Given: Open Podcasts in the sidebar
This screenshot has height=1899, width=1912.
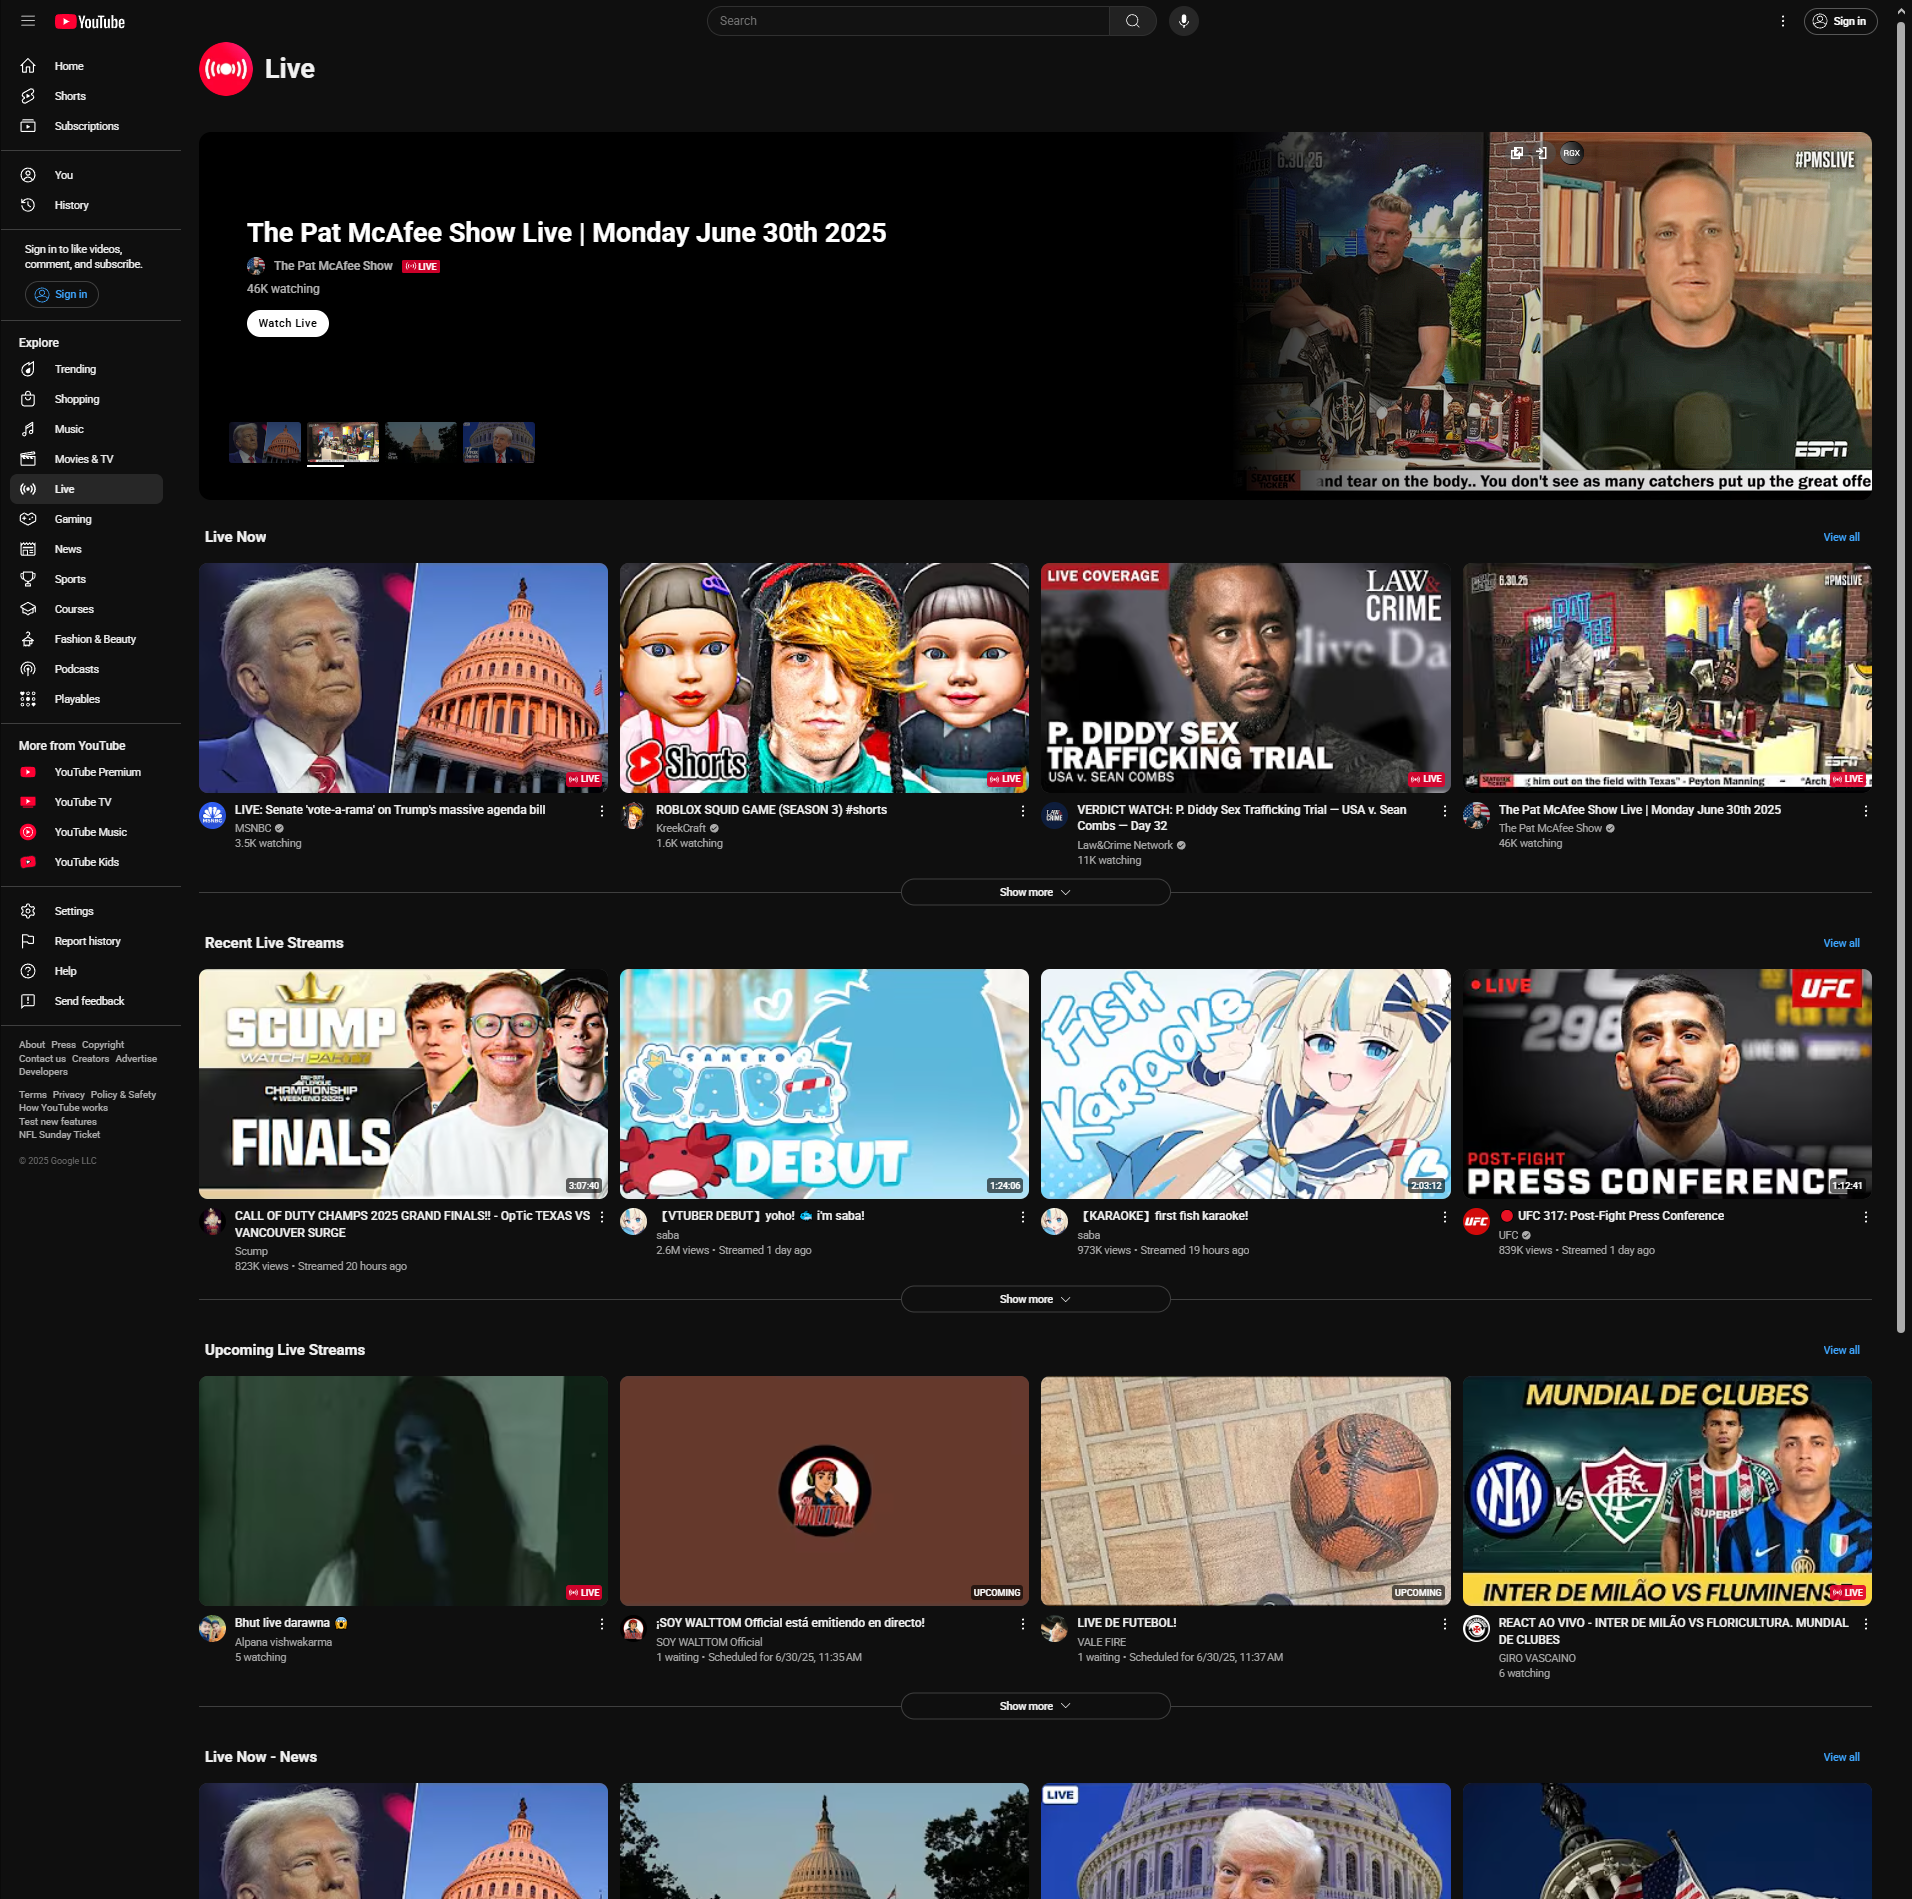Looking at the screenshot, I should pos(76,669).
